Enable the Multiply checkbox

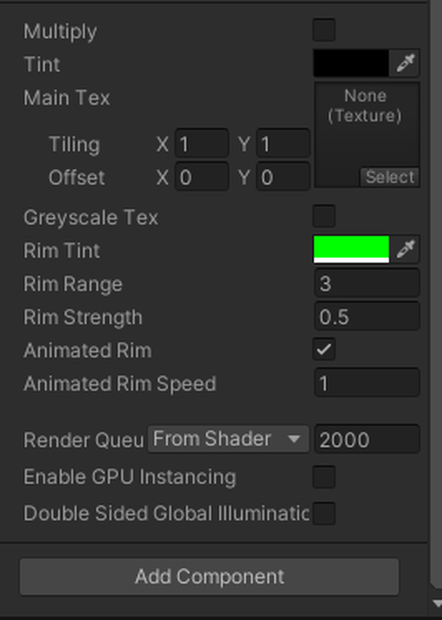324,30
